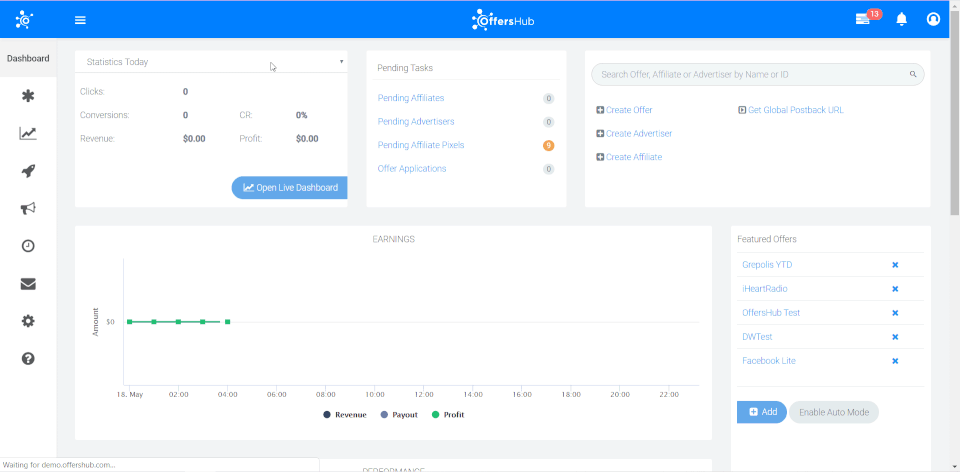Screen dimensions: 960x472
Task: Open the envelope mail icon in sidebar
Action: [x=28, y=283]
